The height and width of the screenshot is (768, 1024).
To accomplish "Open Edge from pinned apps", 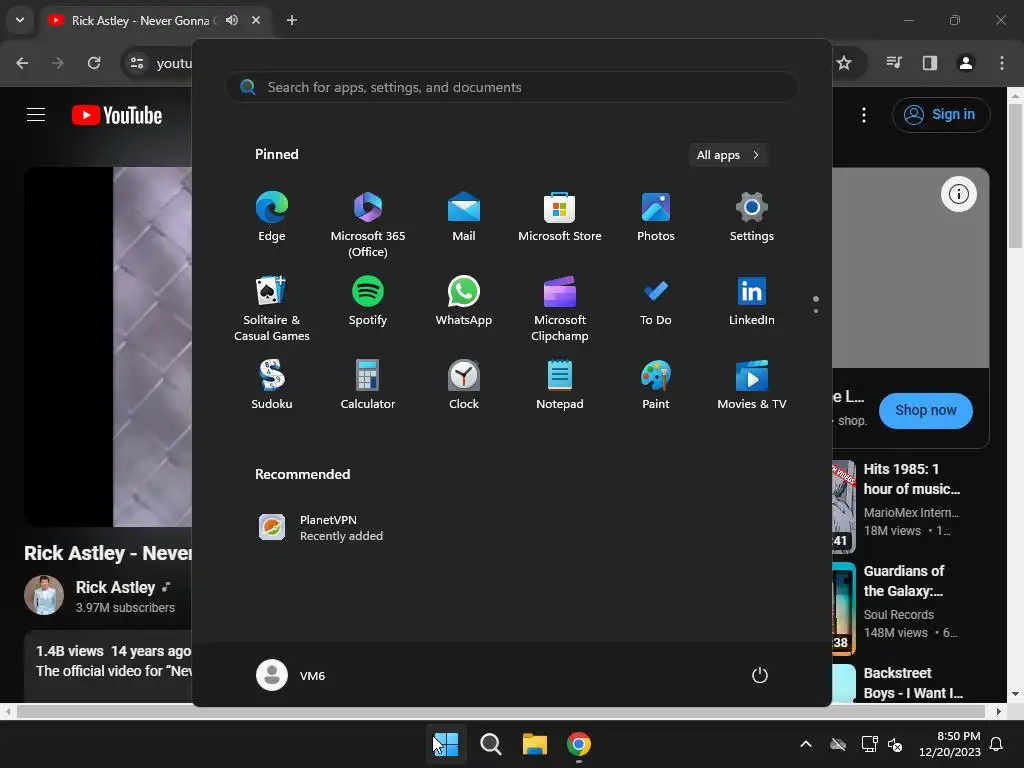I will click(272, 217).
